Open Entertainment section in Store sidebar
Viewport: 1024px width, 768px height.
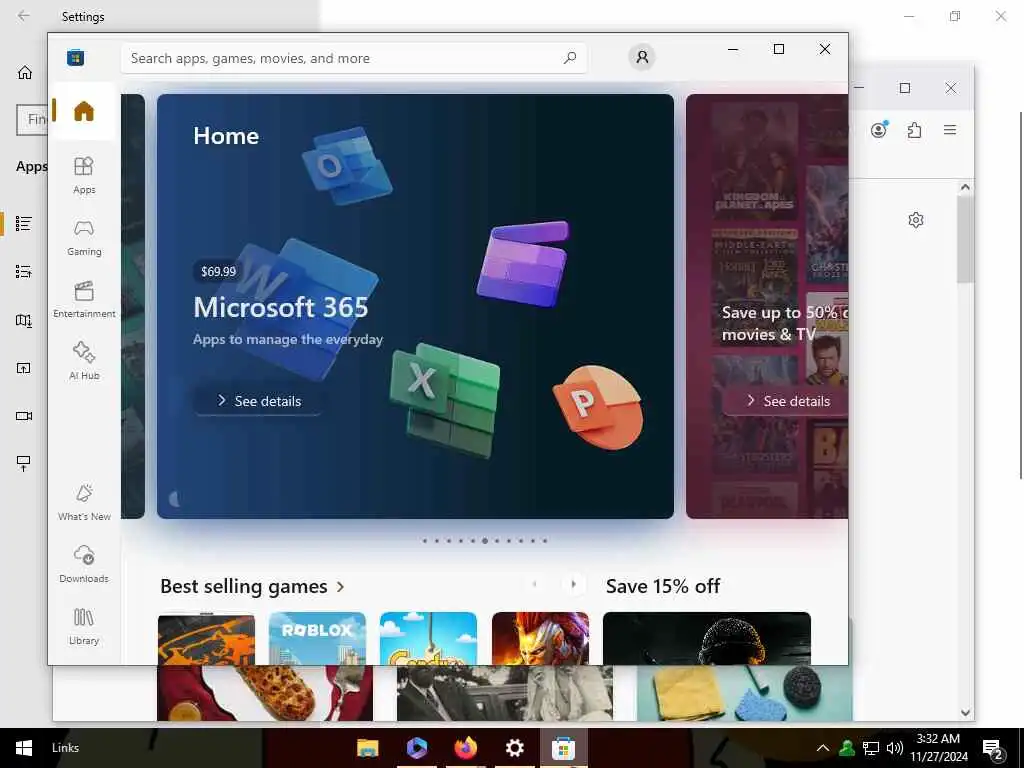[x=84, y=299]
